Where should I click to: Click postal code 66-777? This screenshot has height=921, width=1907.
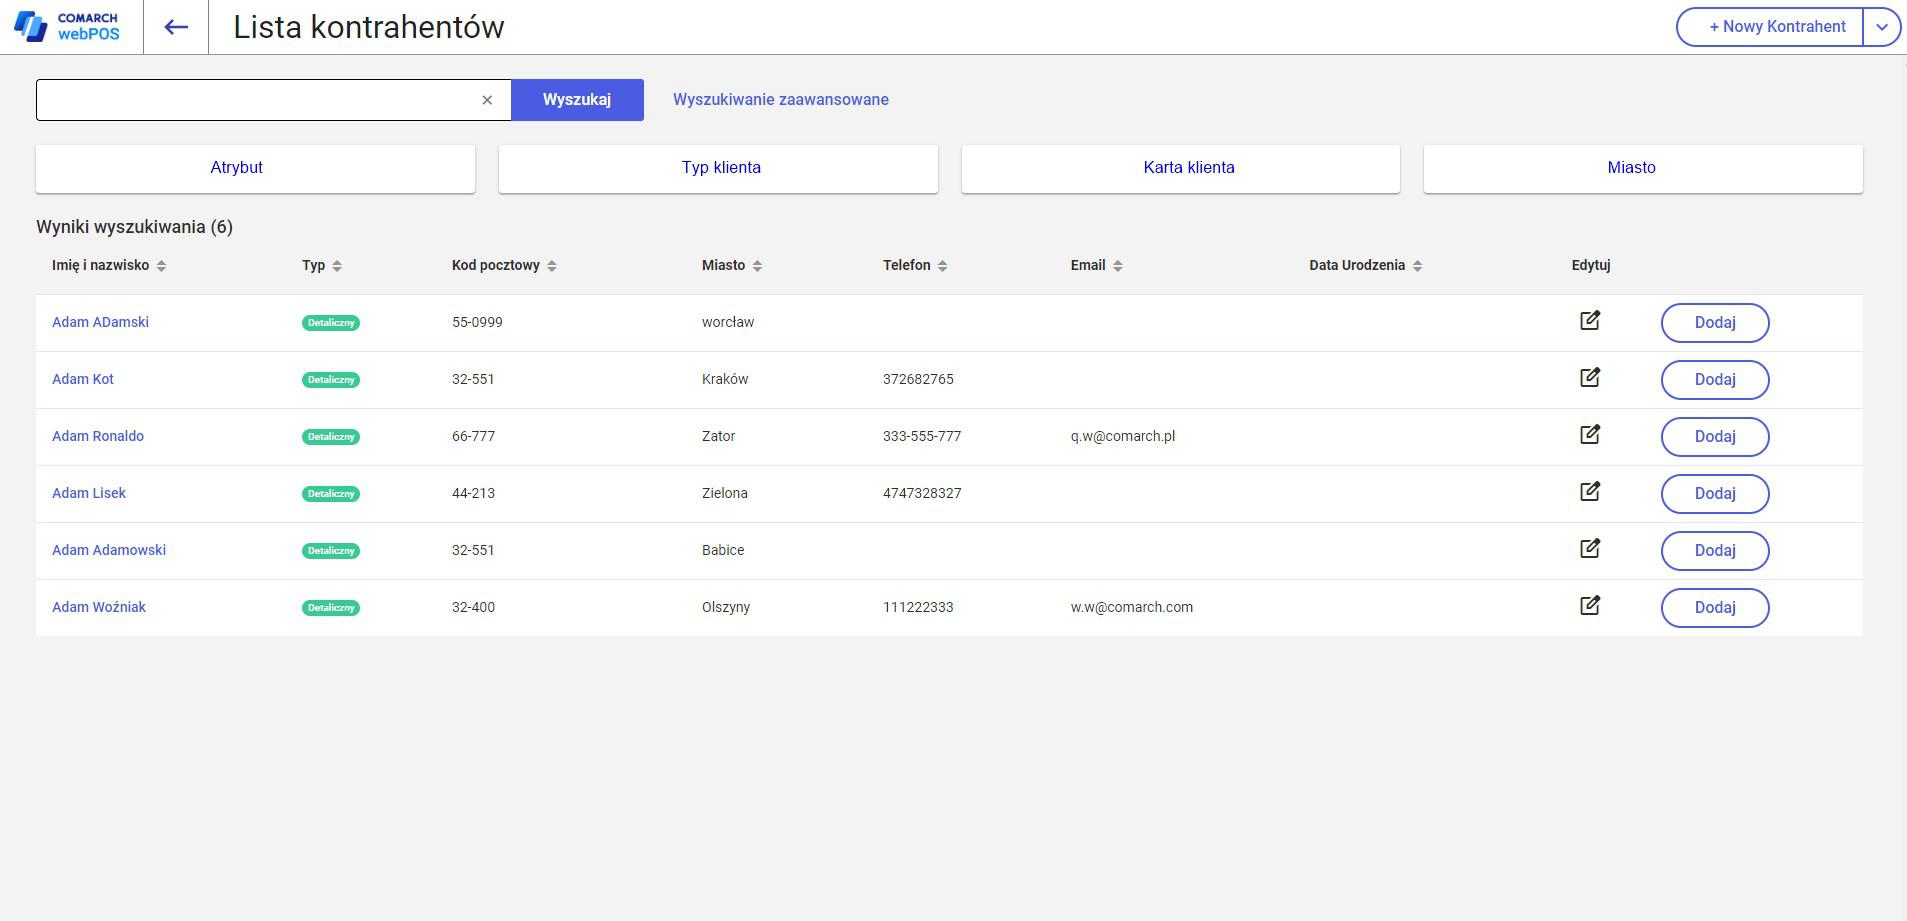click(473, 436)
